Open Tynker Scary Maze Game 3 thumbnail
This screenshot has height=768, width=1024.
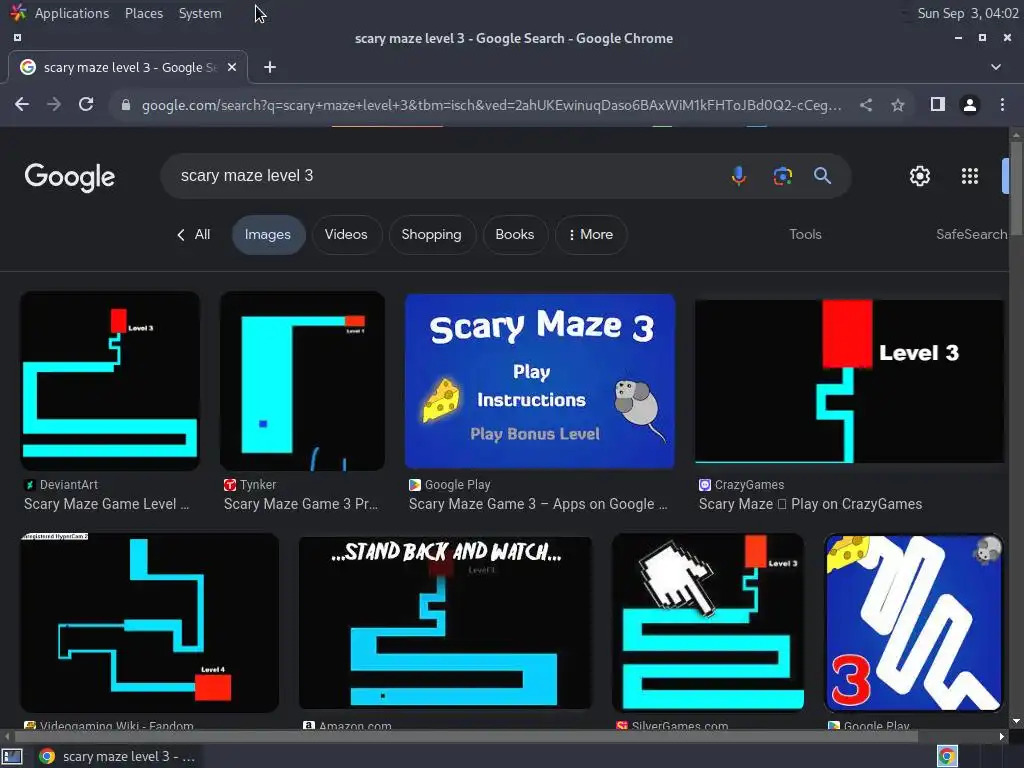point(302,381)
